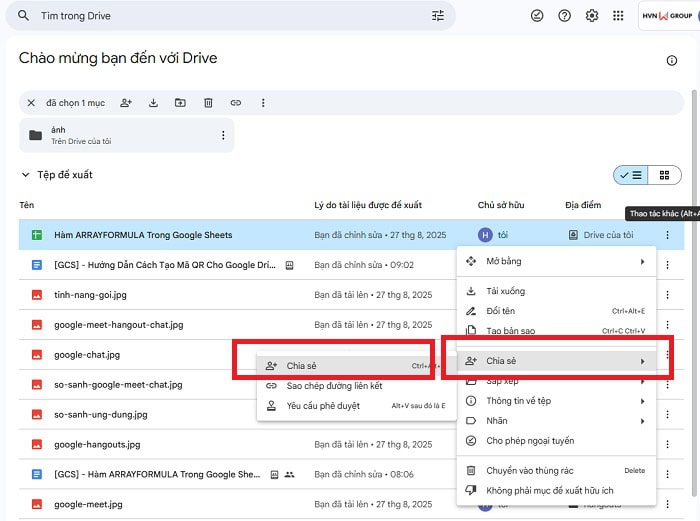Click the get link icon in toolbar

pos(236,103)
